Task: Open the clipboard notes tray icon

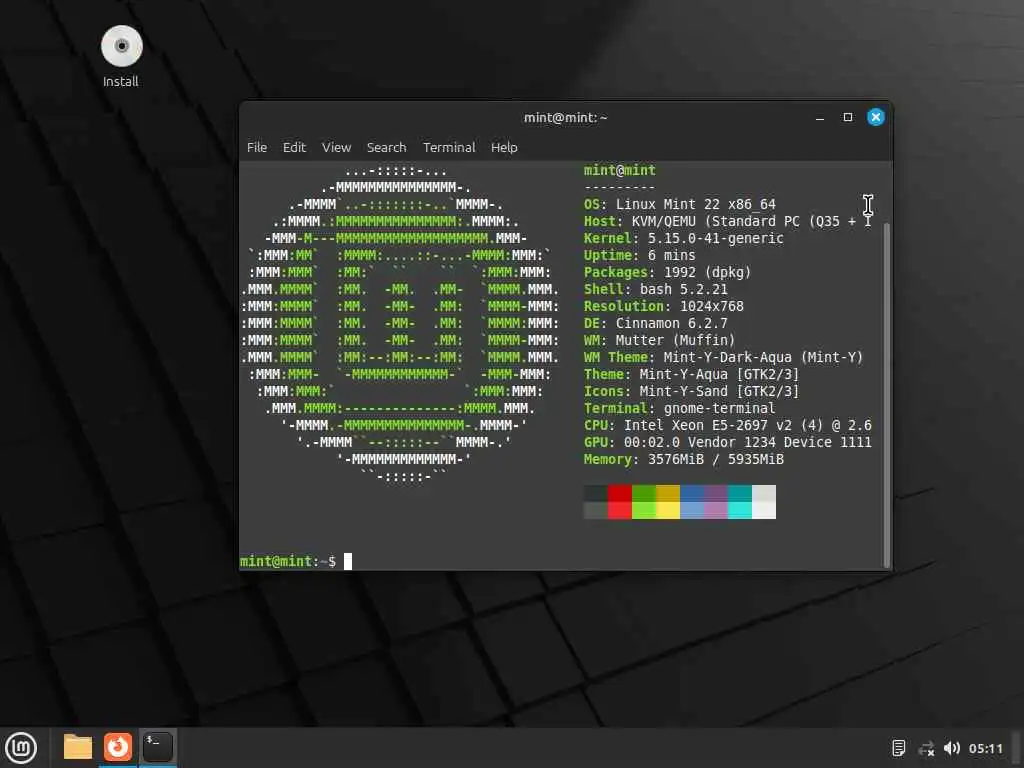Action: coord(899,748)
